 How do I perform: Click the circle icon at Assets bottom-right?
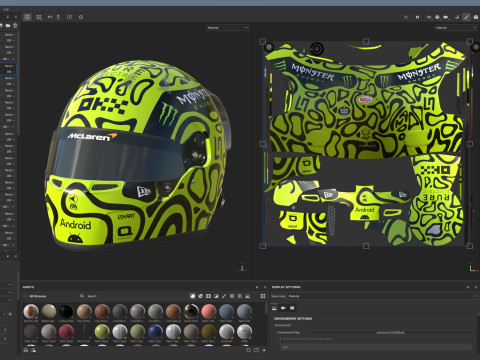[x=248, y=350]
